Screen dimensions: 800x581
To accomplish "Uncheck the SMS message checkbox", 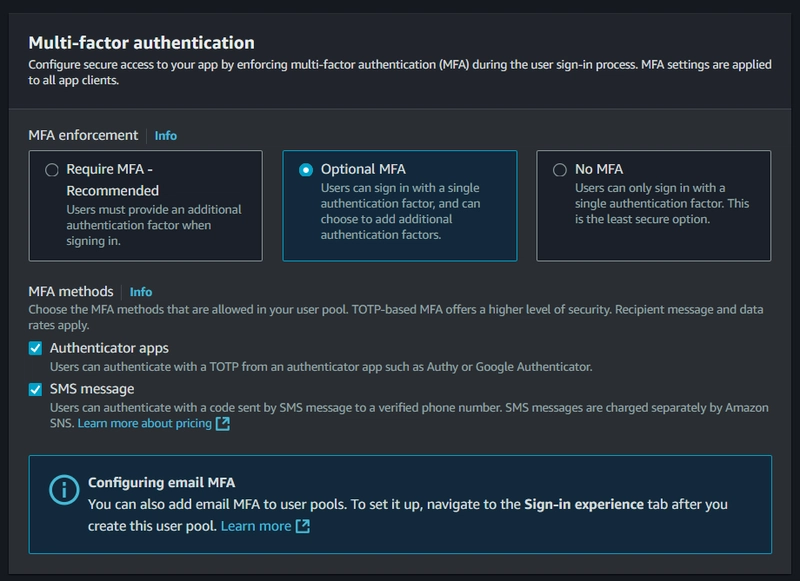I will (36, 389).
